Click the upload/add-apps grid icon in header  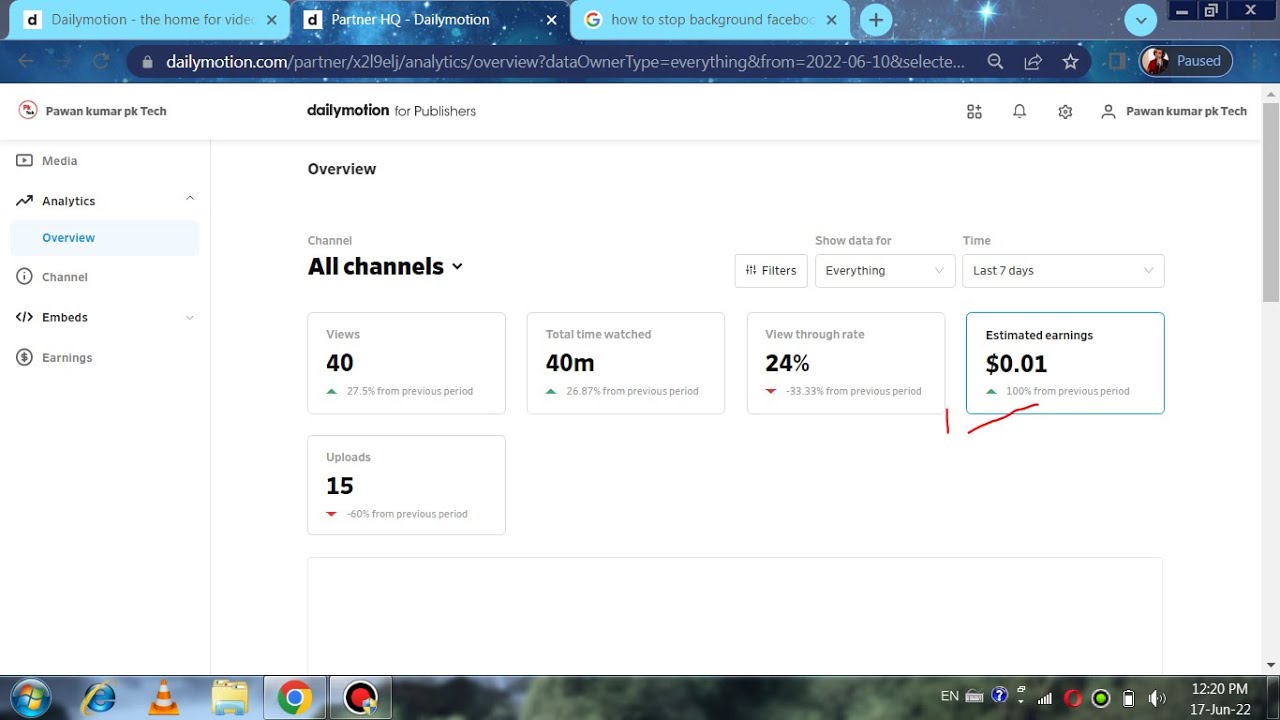click(974, 112)
